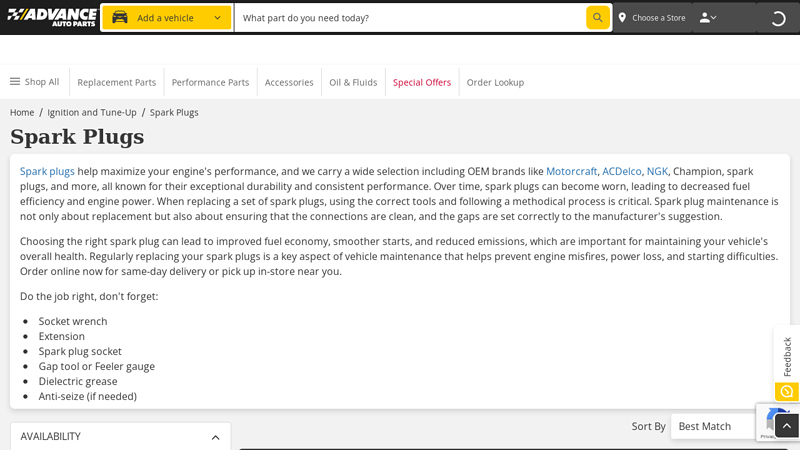Open the user account icon menu
The image size is (800, 450).
[707, 18]
